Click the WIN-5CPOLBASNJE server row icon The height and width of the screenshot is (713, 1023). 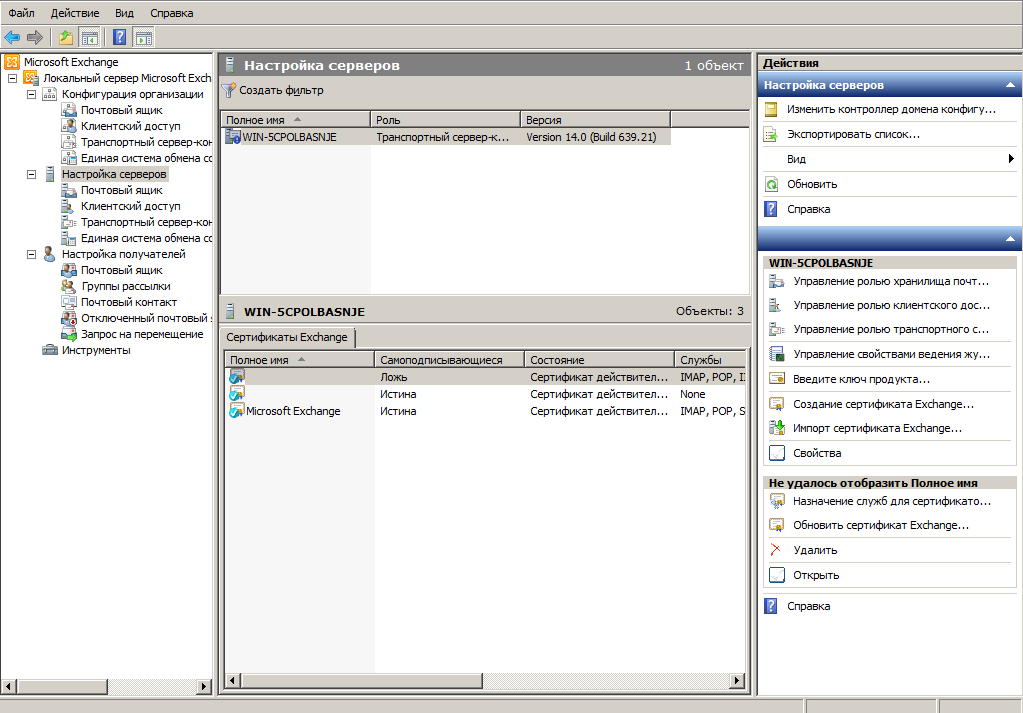point(233,136)
